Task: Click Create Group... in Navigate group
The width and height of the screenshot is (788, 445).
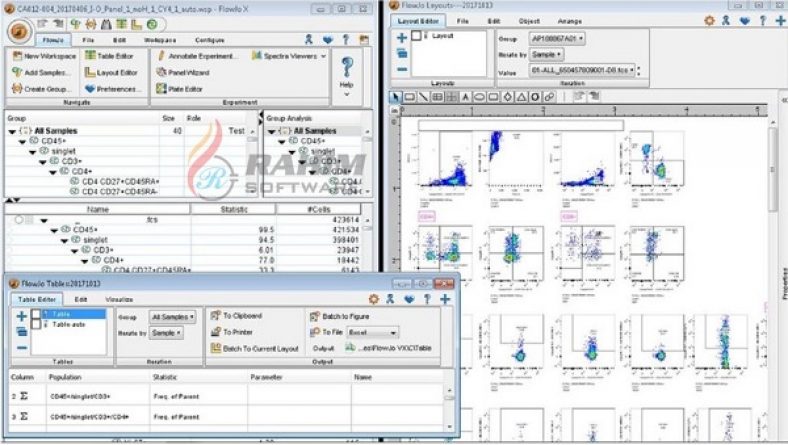Action: (41, 89)
